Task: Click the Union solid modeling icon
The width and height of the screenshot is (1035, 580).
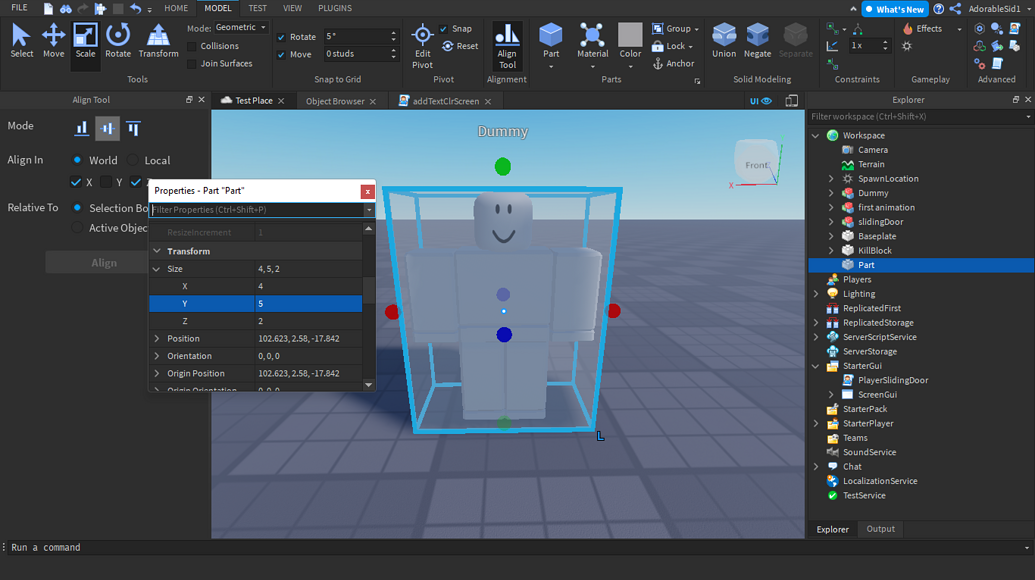Action: pyautogui.click(x=724, y=35)
